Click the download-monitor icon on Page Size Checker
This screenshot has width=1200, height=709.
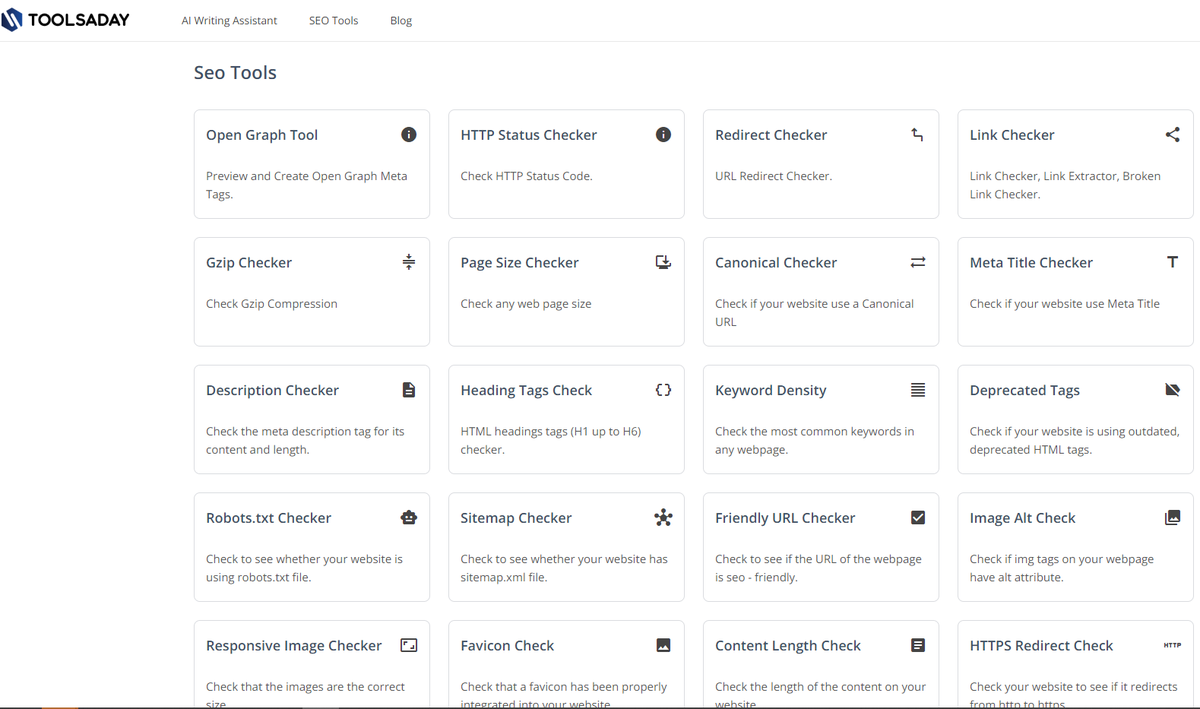point(663,262)
